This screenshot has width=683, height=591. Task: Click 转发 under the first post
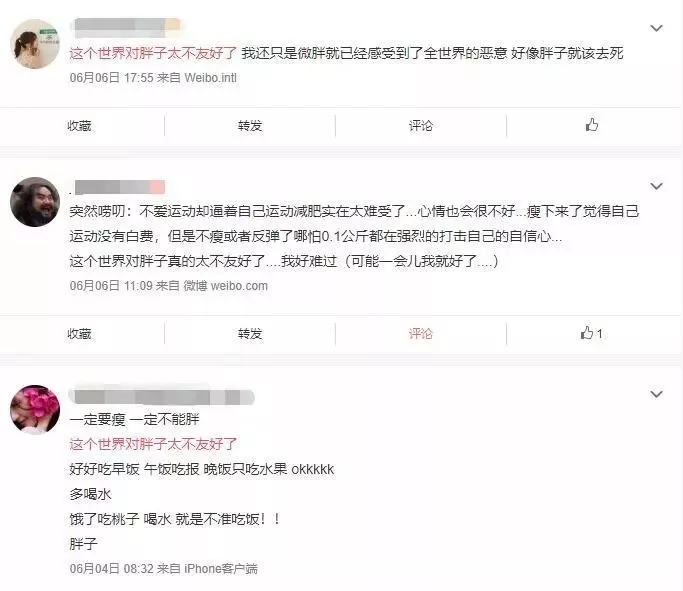(250, 126)
